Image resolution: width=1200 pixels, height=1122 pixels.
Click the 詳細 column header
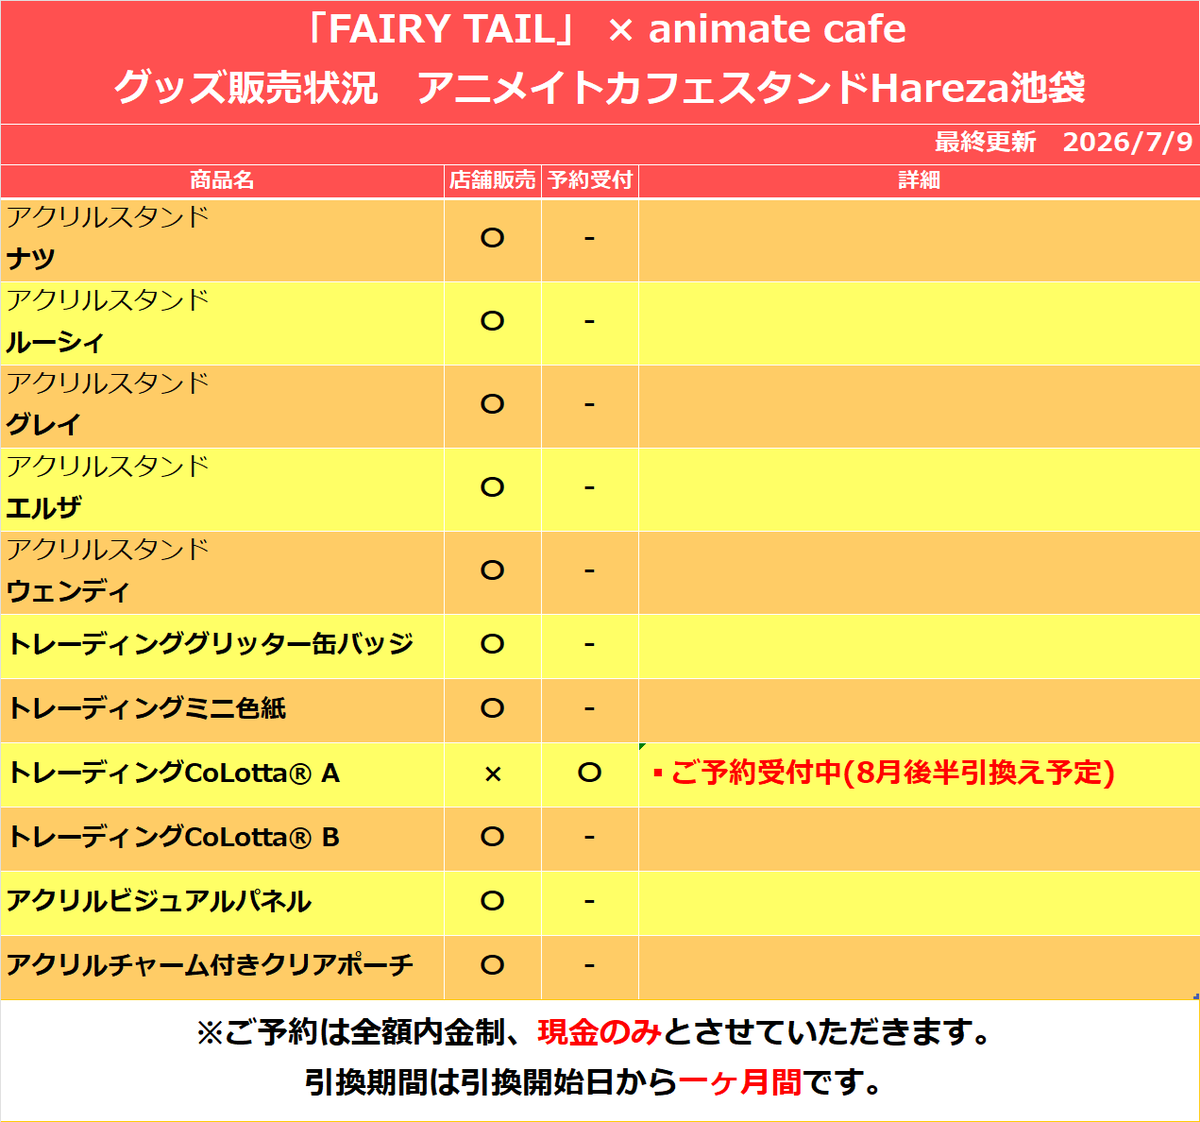(919, 181)
